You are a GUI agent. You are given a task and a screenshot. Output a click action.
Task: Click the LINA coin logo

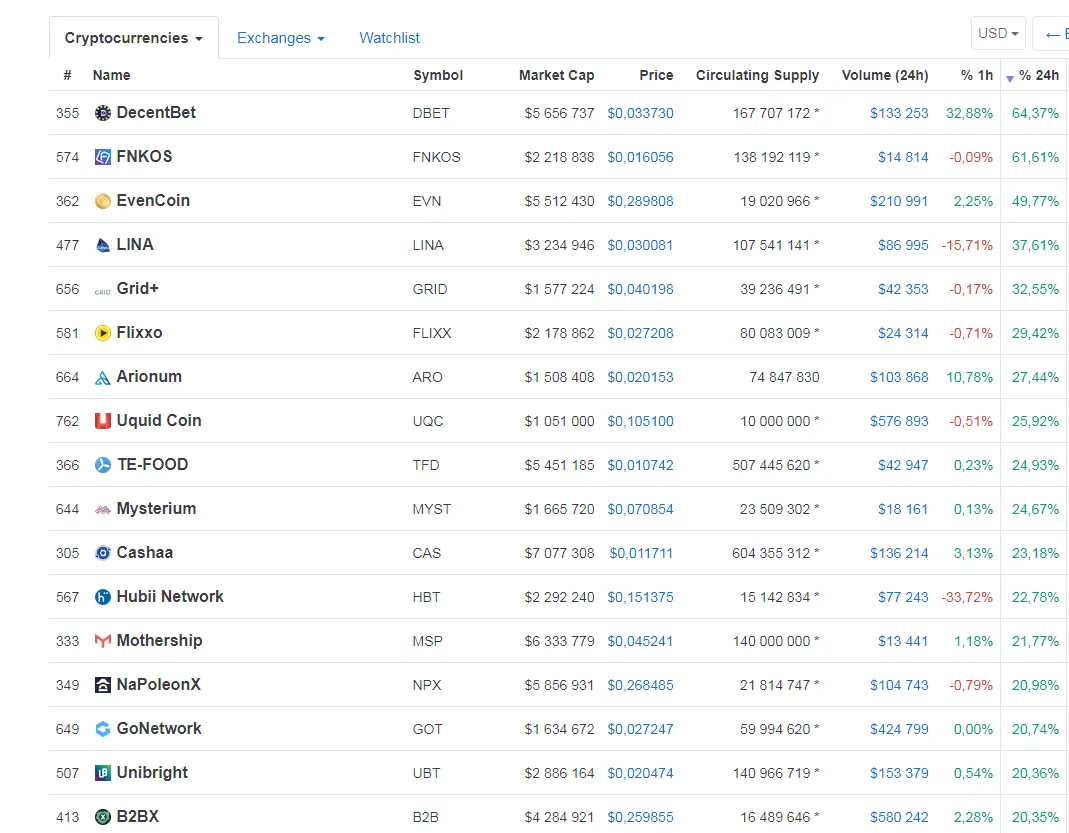pyautogui.click(x=102, y=245)
